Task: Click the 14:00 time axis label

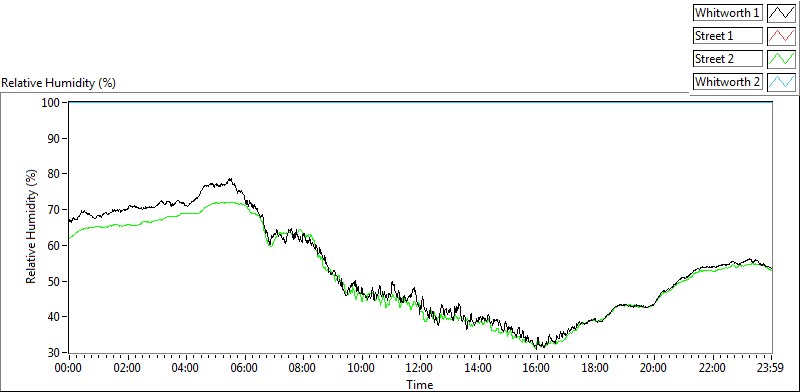Action: [479, 367]
